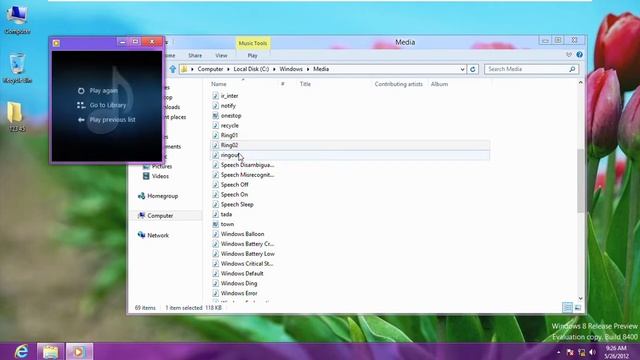Viewport: 640px width, 360px height.
Task: Select Speech Off sound file
Action: coord(234,185)
